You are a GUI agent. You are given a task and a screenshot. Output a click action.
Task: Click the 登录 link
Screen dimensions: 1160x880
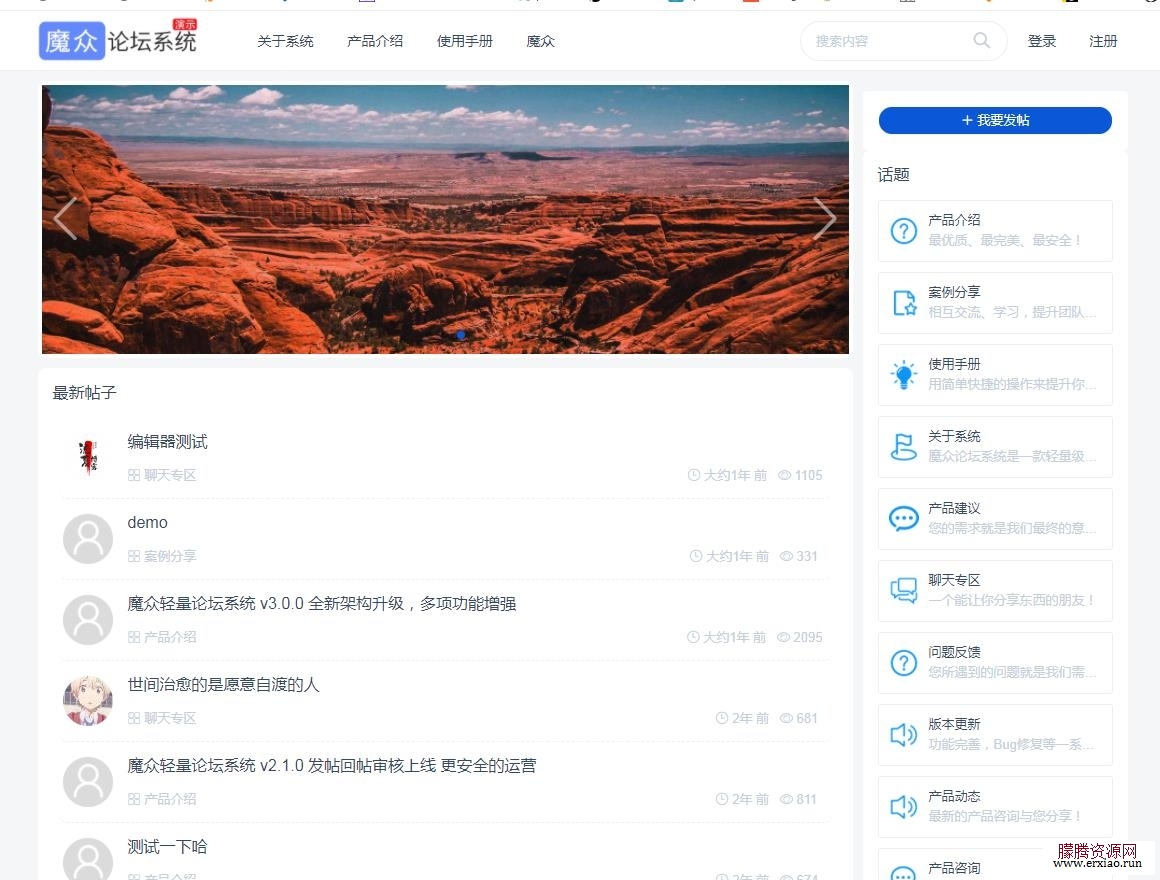pyautogui.click(x=1042, y=41)
